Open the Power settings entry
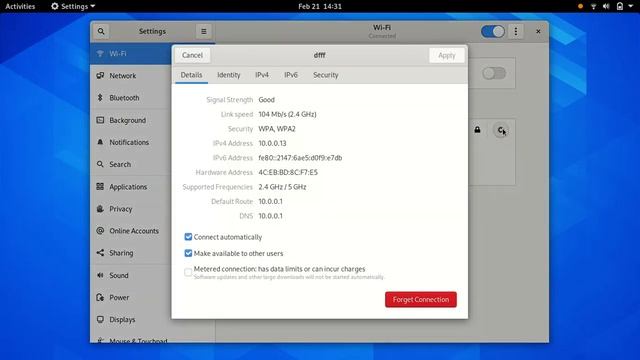The width and height of the screenshot is (640, 360). [x=132, y=297]
